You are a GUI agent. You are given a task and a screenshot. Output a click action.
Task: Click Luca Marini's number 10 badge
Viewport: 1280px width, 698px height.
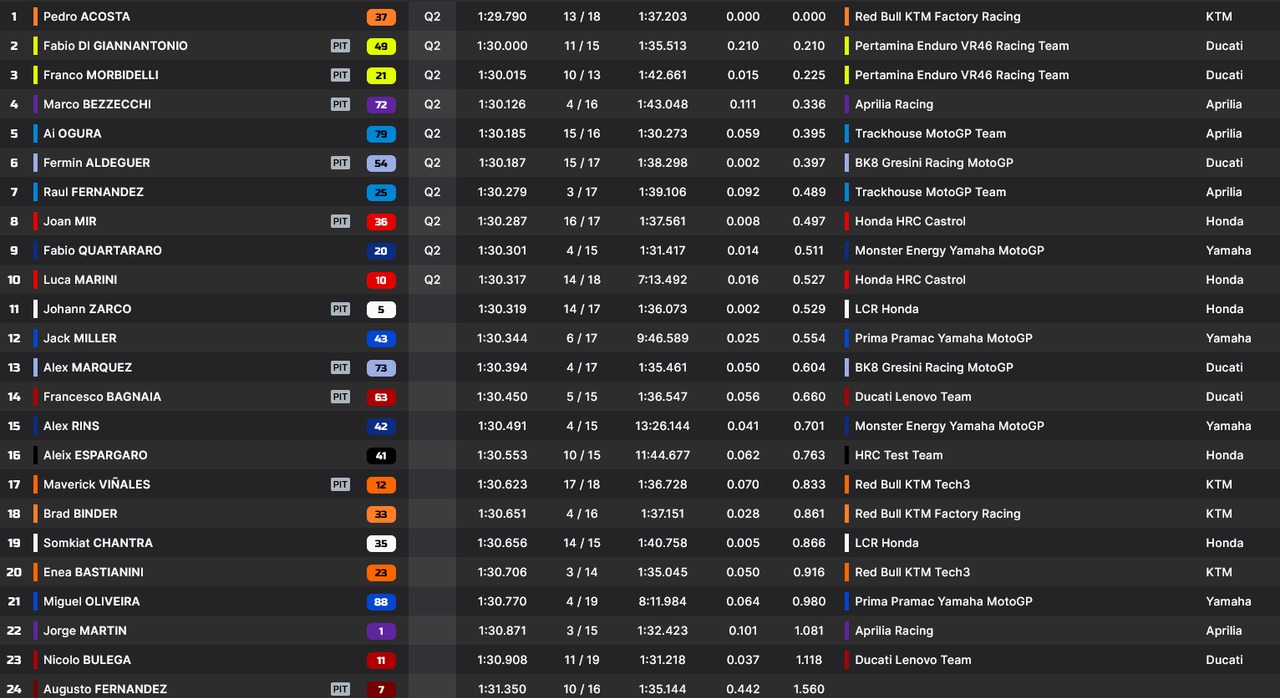[x=381, y=280]
